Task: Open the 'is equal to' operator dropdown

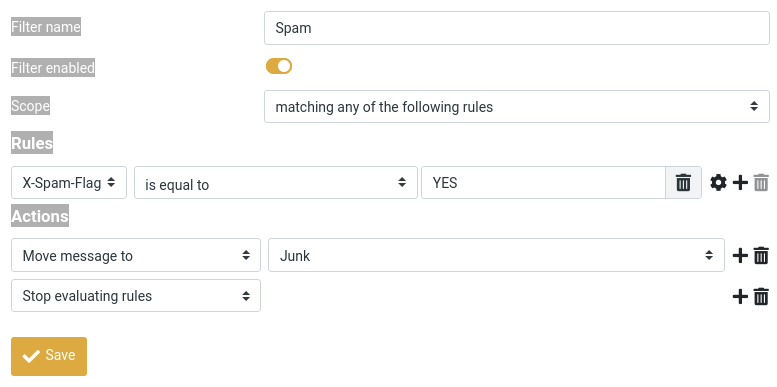Action: coord(276,183)
